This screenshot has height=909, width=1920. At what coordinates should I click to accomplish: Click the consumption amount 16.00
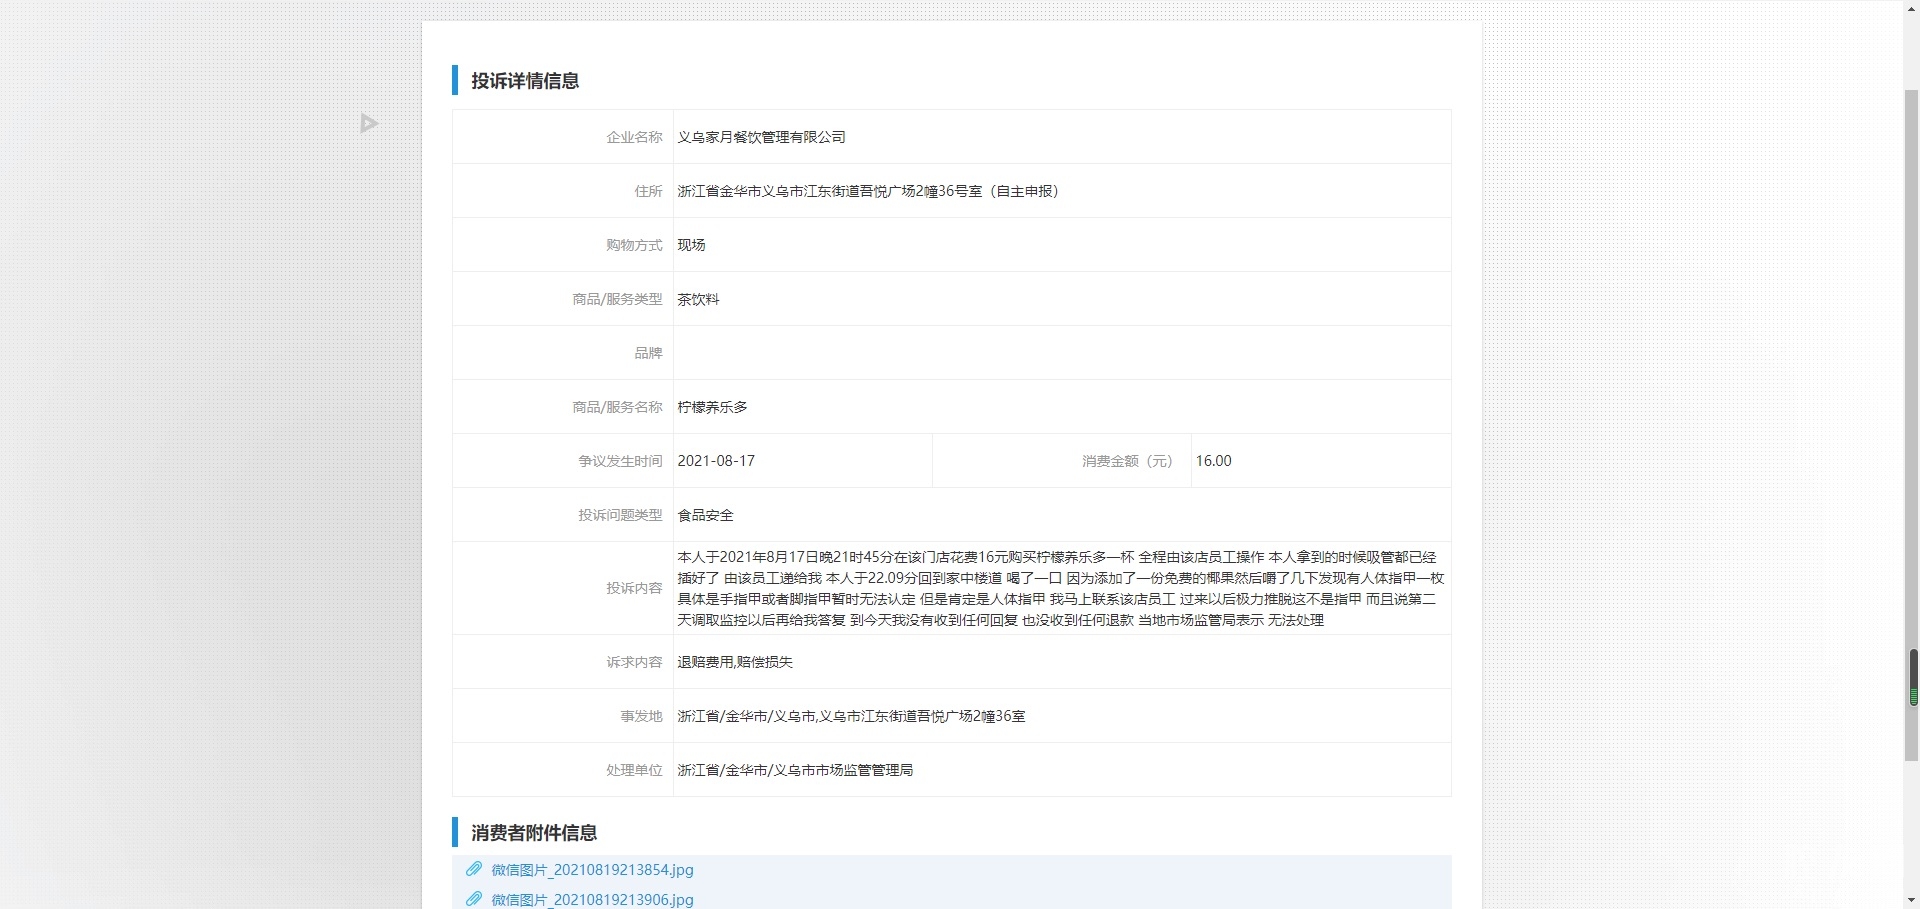[1213, 461]
